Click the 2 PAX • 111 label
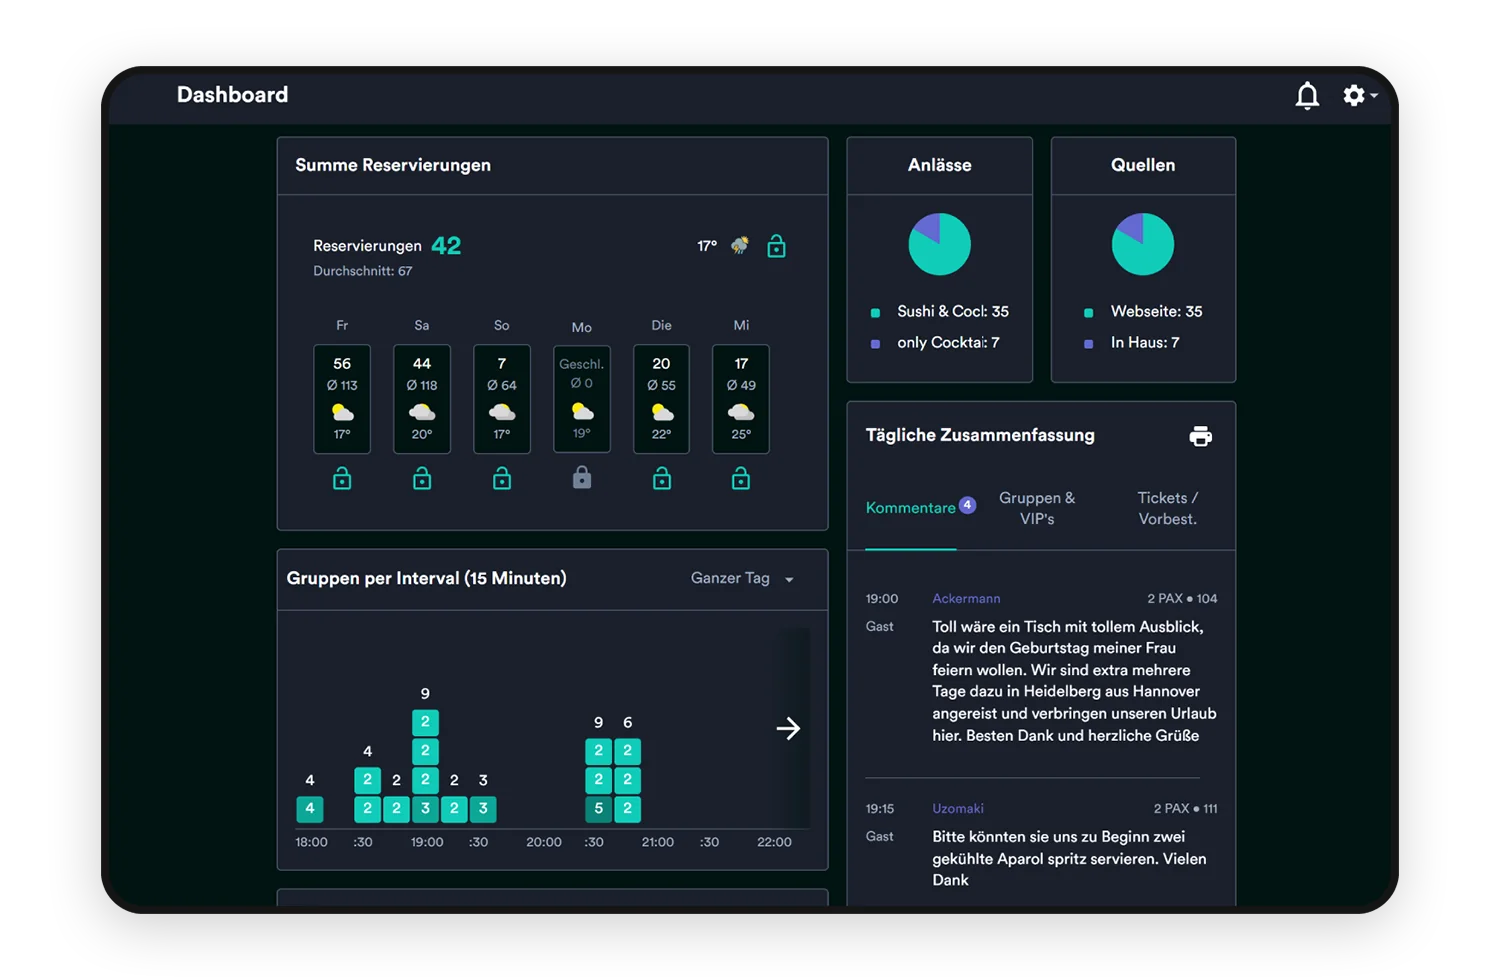The height and width of the screenshot is (980, 1500). (x=1185, y=808)
